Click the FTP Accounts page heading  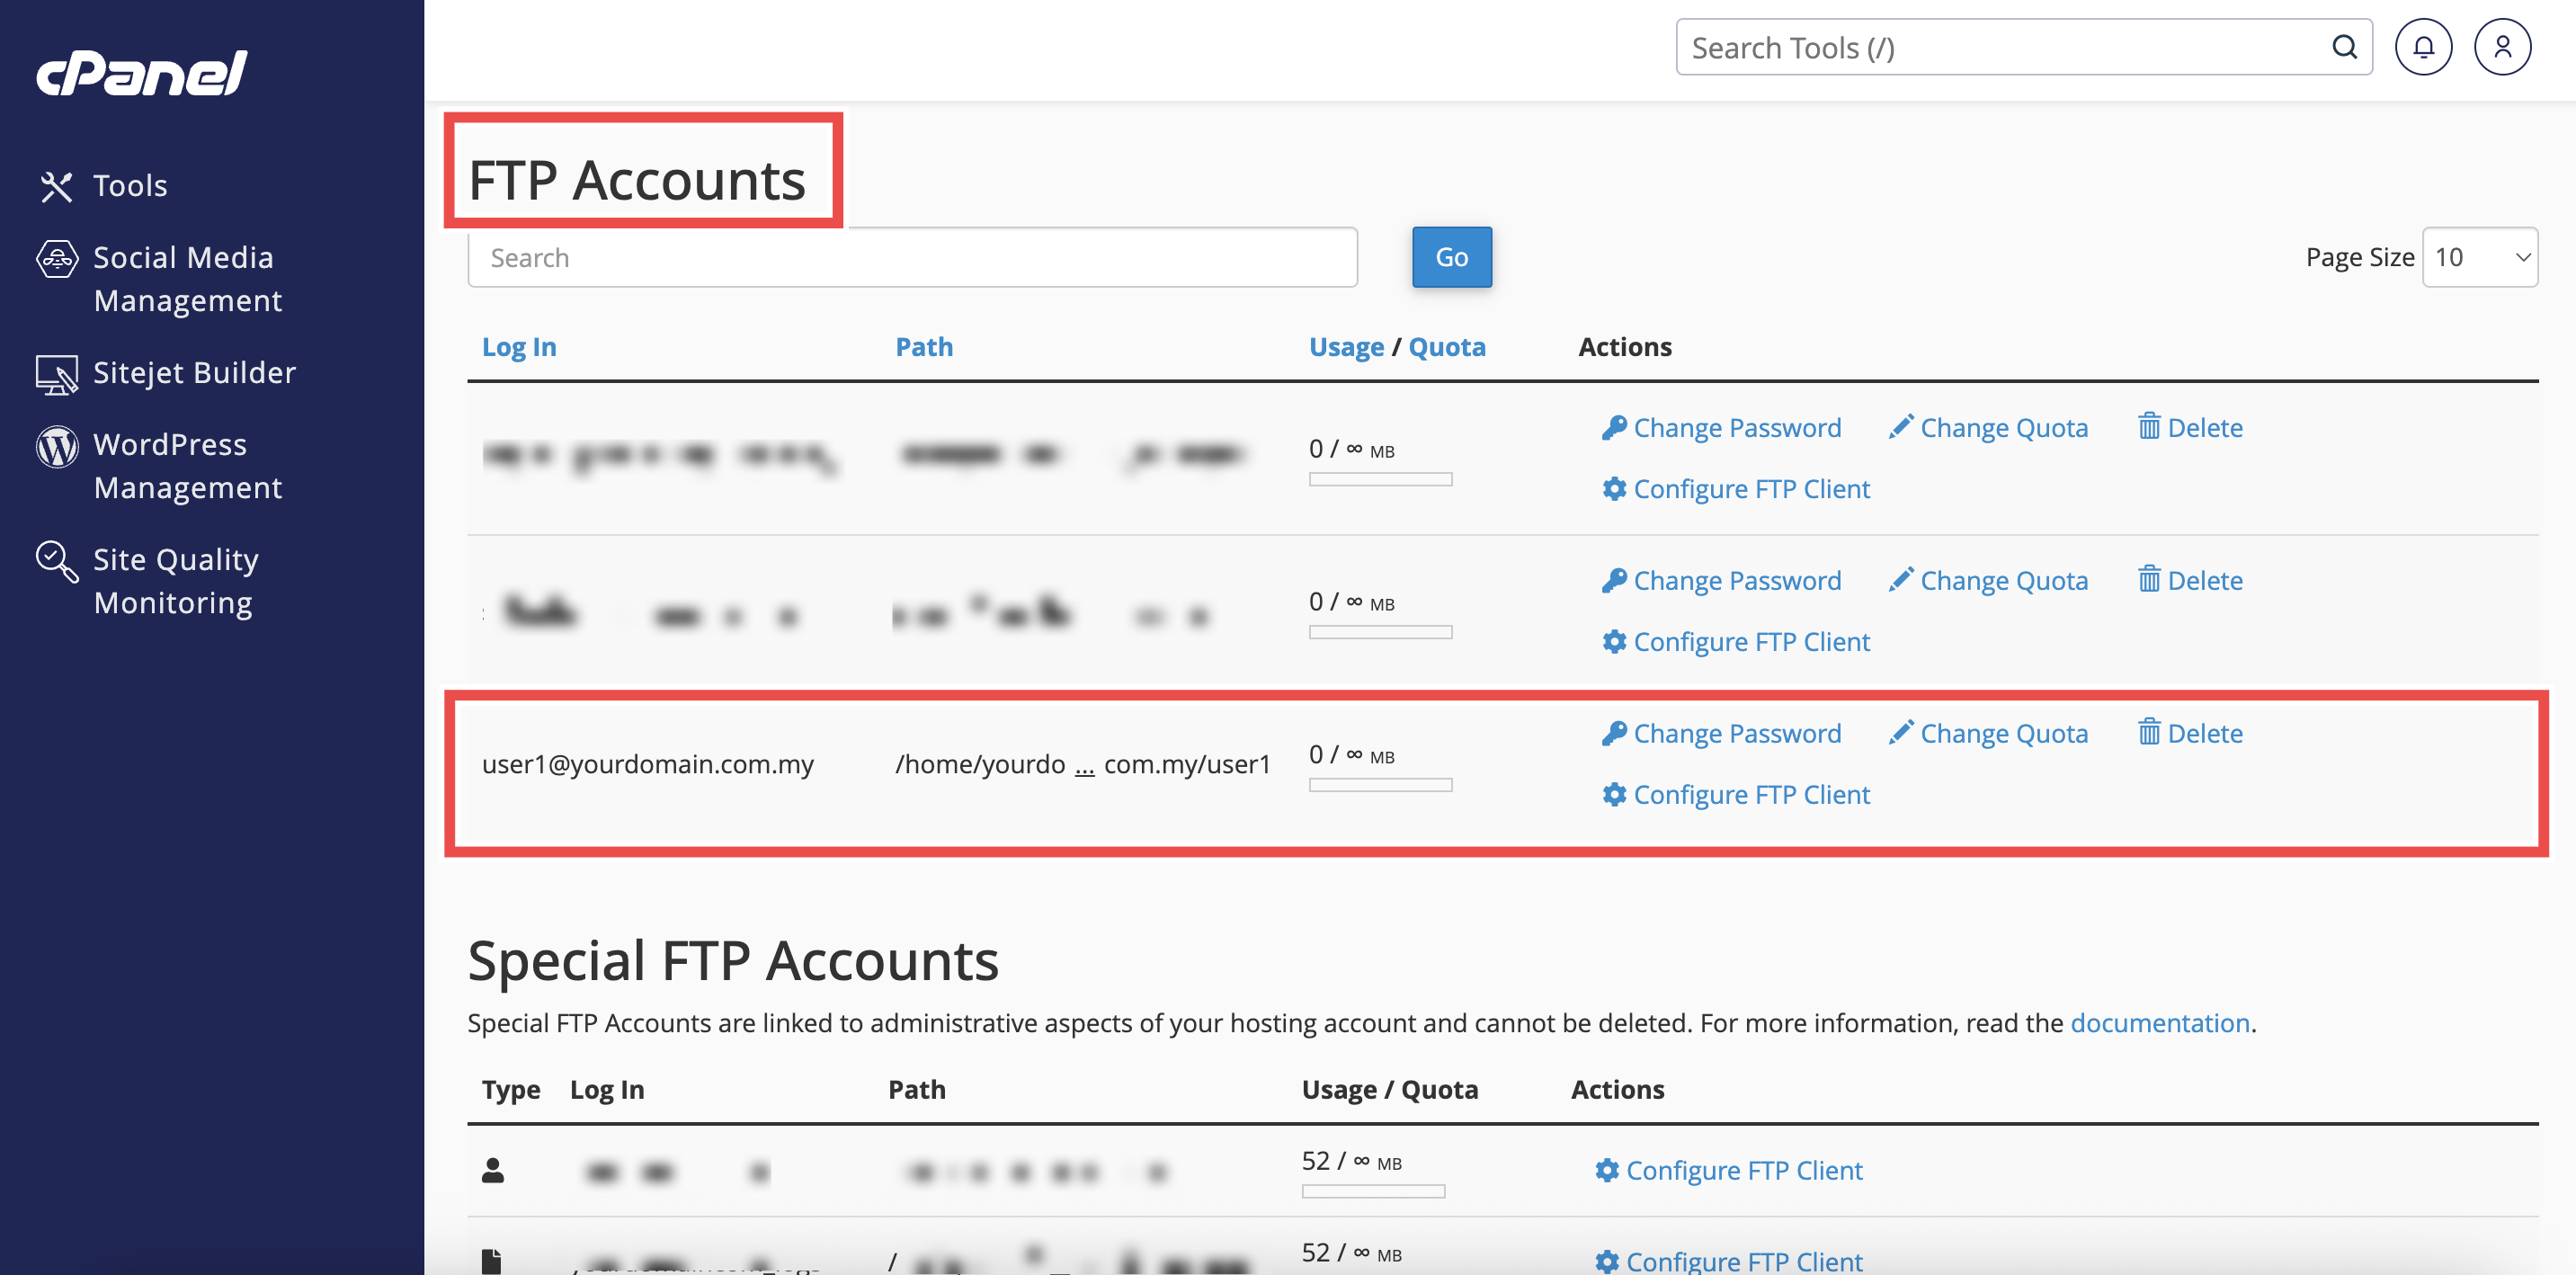coord(637,181)
